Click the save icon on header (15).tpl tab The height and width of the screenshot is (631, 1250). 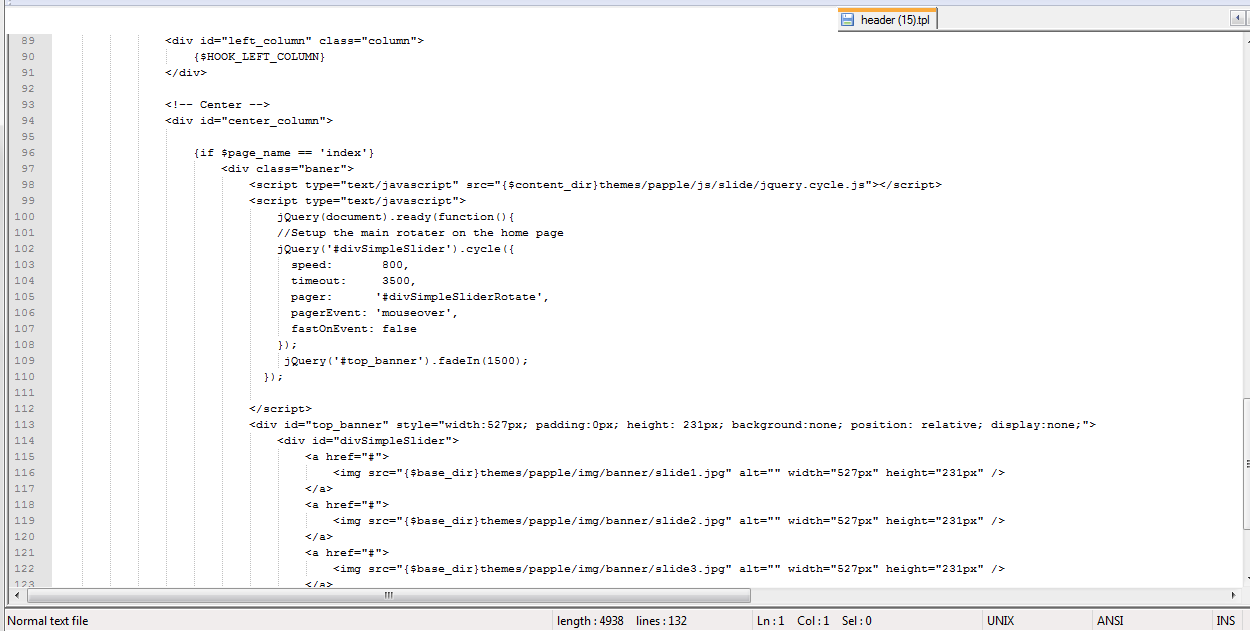(847, 20)
